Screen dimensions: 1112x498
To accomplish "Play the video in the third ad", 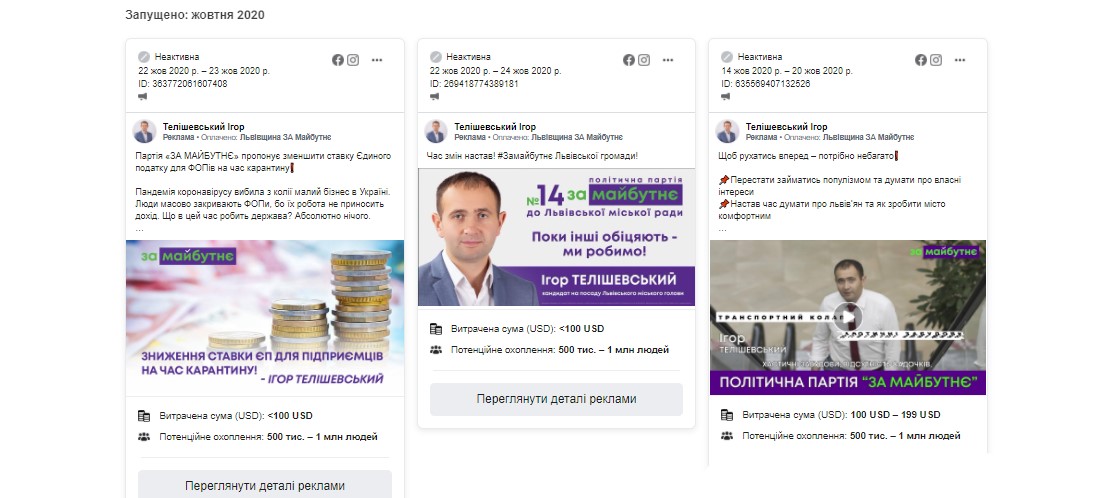I will 848,317.
